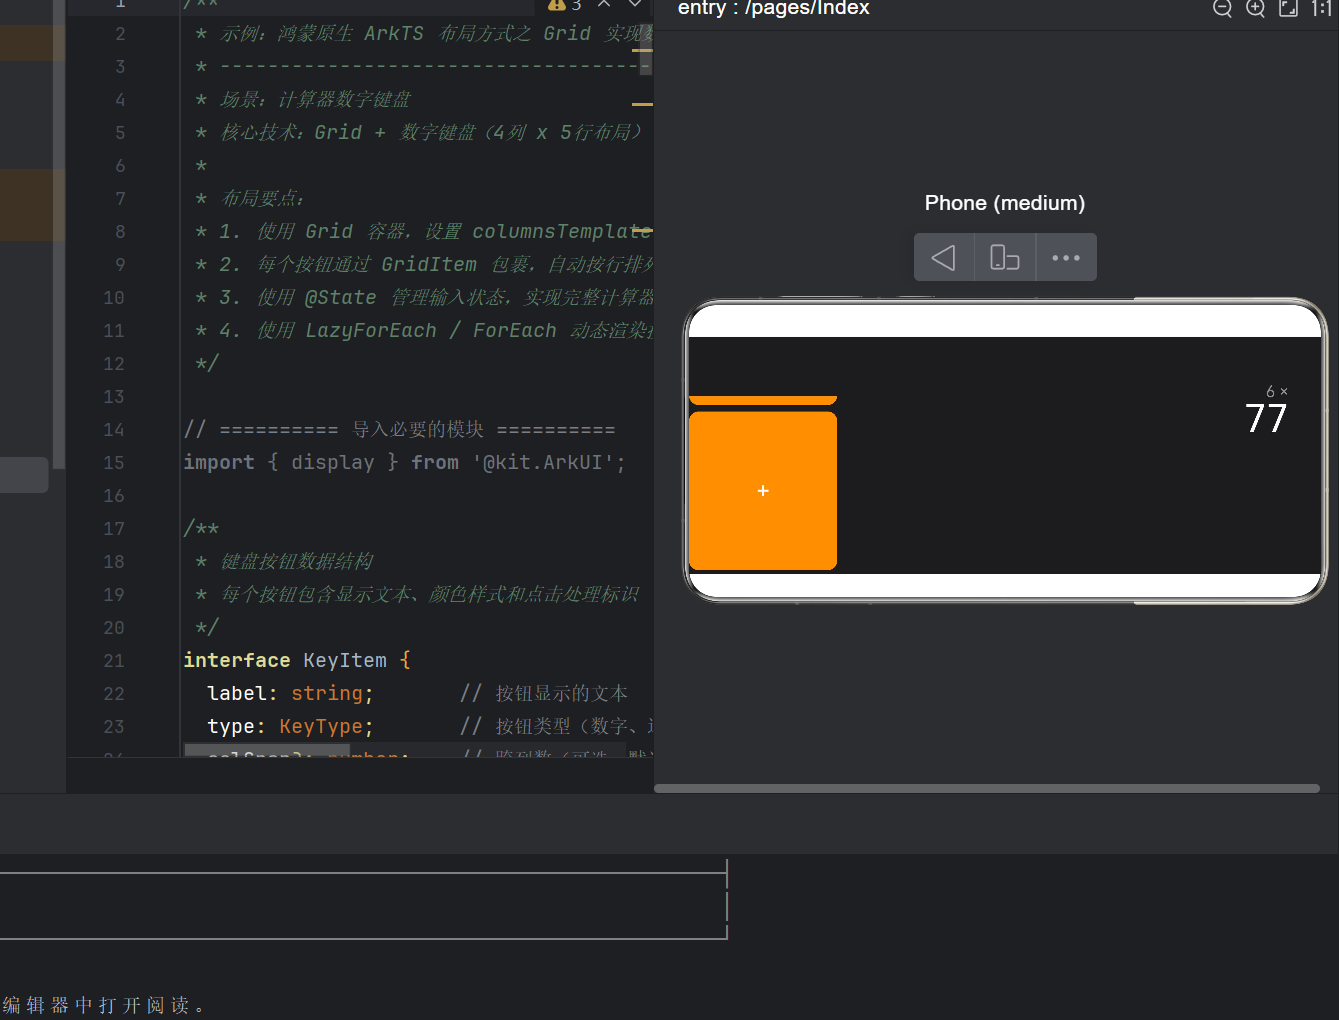The width and height of the screenshot is (1339, 1020).
Task: Click the editor horizontal scrollbar thumb
Action: point(267,750)
